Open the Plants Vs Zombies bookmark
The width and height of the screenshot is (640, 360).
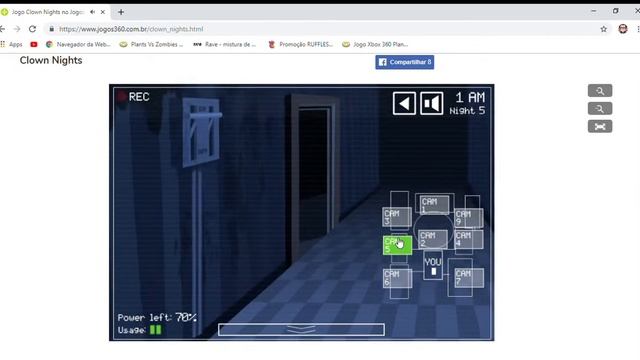click(151, 44)
